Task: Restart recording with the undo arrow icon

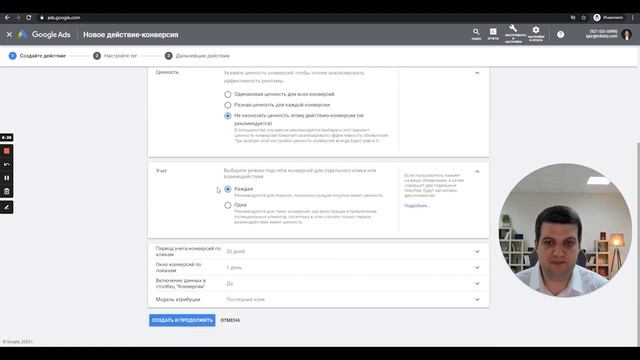Action: coord(7,164)
